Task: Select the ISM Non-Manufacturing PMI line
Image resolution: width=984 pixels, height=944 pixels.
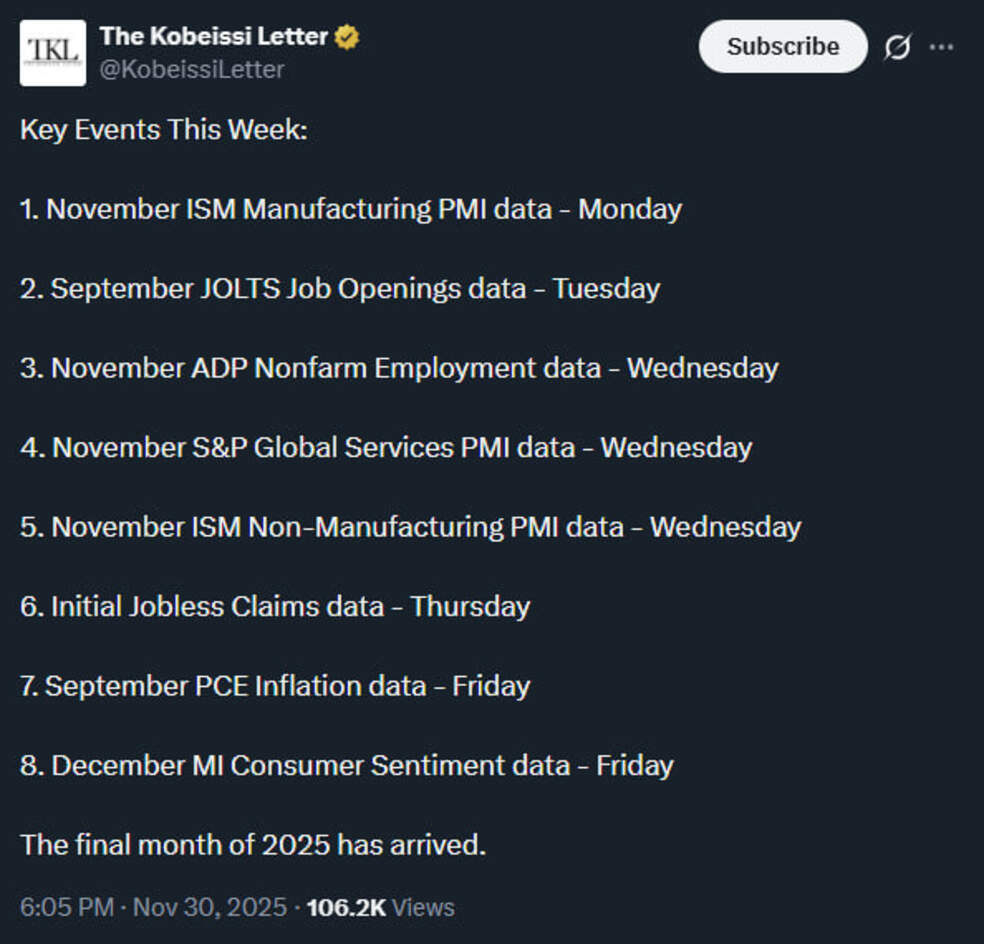Action: click(410, 527)
